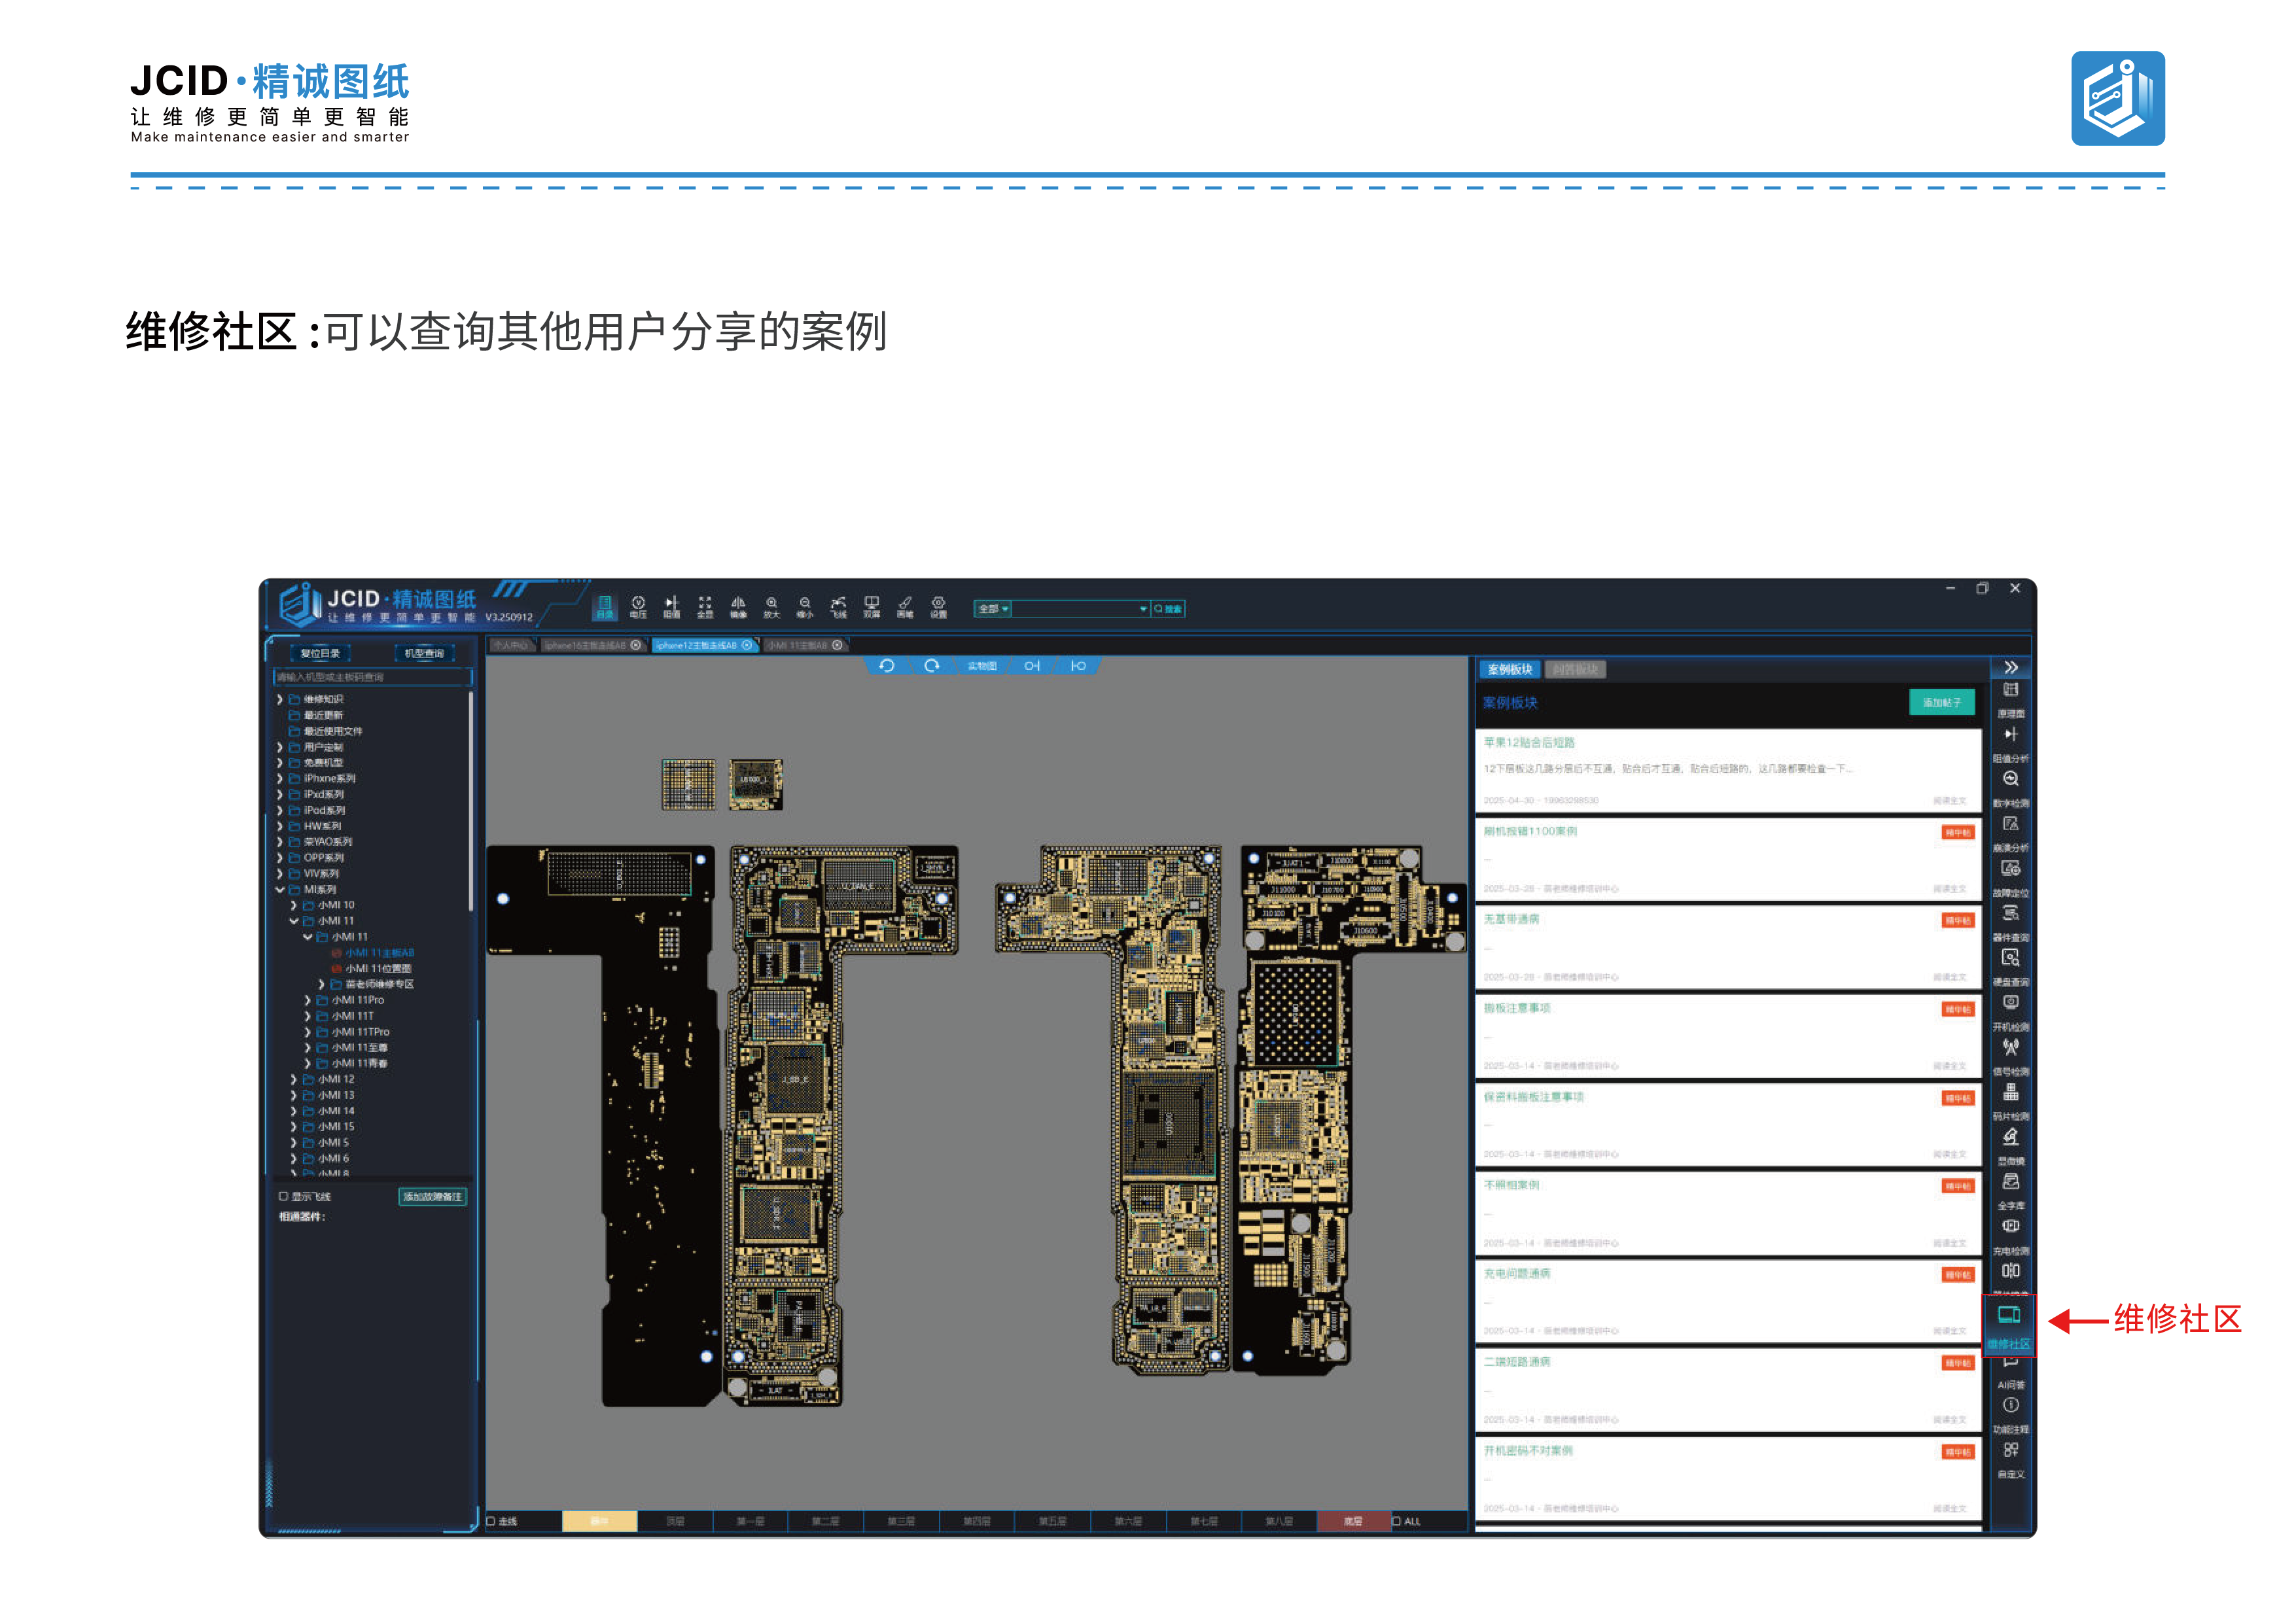Open 功能注释 in the right sidebar
This screenshot has width=2296, height=1623.
[2011, 1416]
